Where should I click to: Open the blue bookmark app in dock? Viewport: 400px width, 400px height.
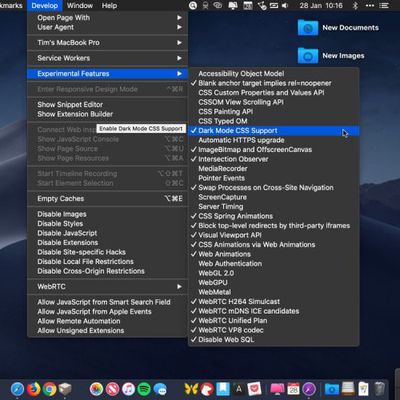point(223,389)
